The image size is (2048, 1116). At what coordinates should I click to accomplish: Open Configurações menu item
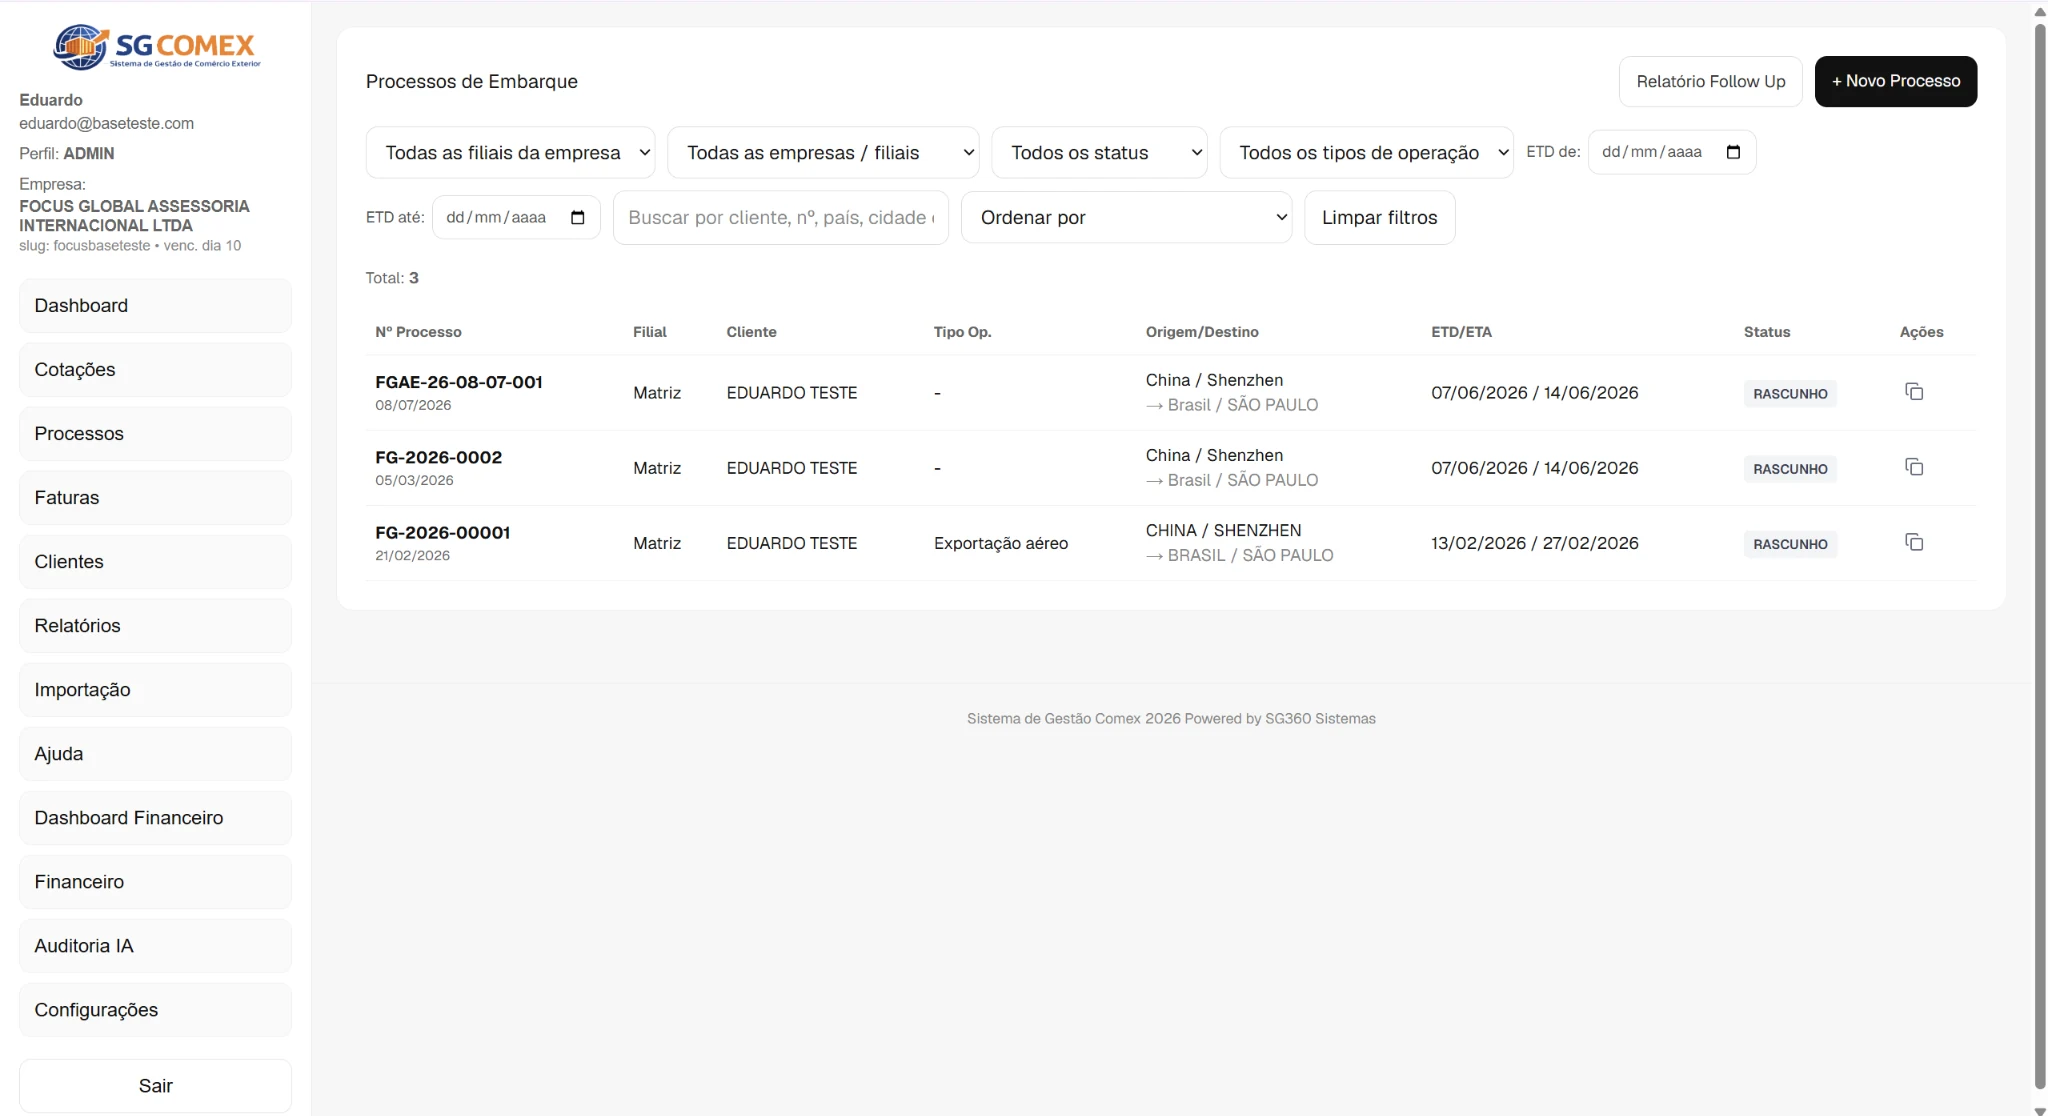click(x=155, y=1009)
